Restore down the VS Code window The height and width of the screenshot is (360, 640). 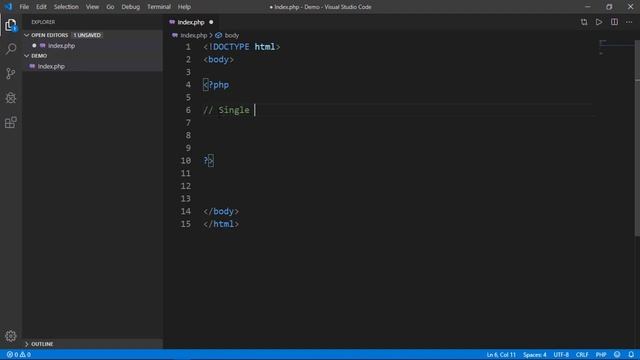pos(609,7)
